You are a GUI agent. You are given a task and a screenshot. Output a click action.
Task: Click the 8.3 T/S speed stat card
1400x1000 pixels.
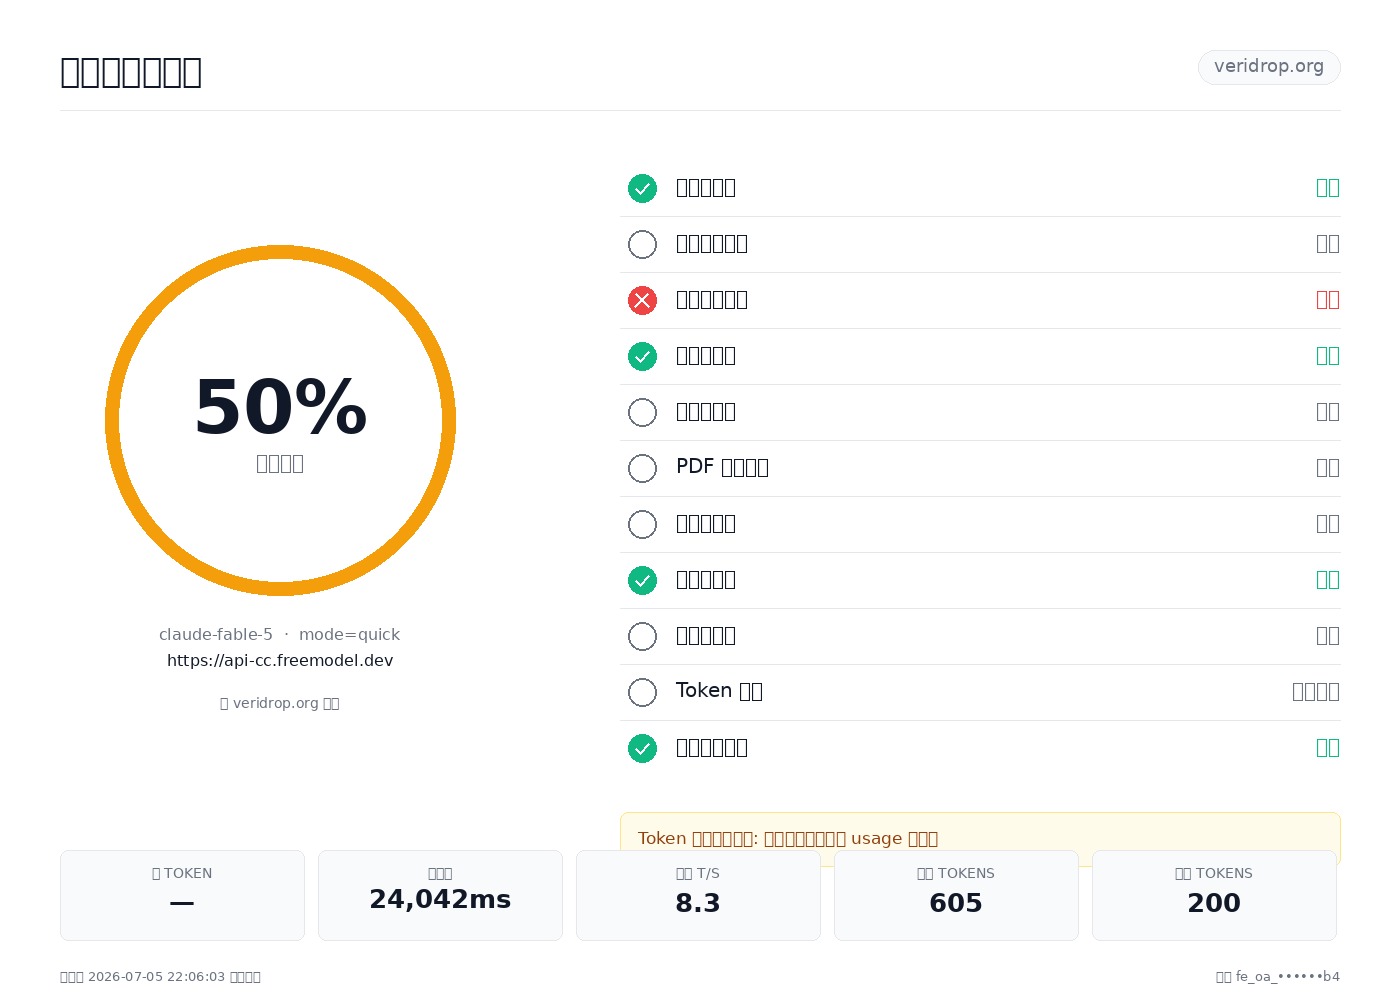tap(698, 895)
